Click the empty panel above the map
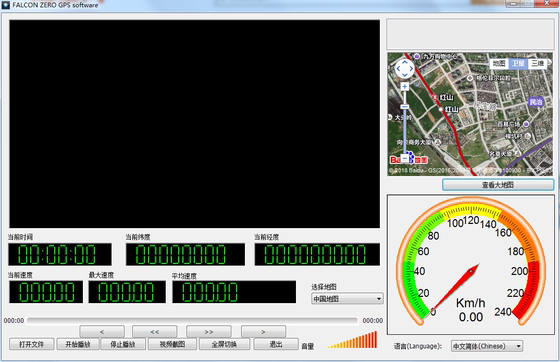Viewport: 560px width, 362px height. point(470,34)
